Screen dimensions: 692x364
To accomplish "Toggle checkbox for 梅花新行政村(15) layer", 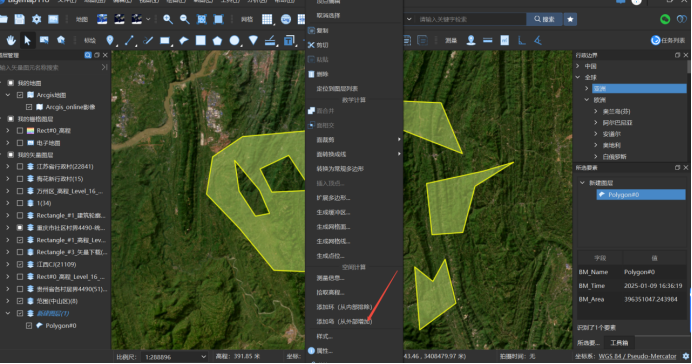I will (20, 179).
